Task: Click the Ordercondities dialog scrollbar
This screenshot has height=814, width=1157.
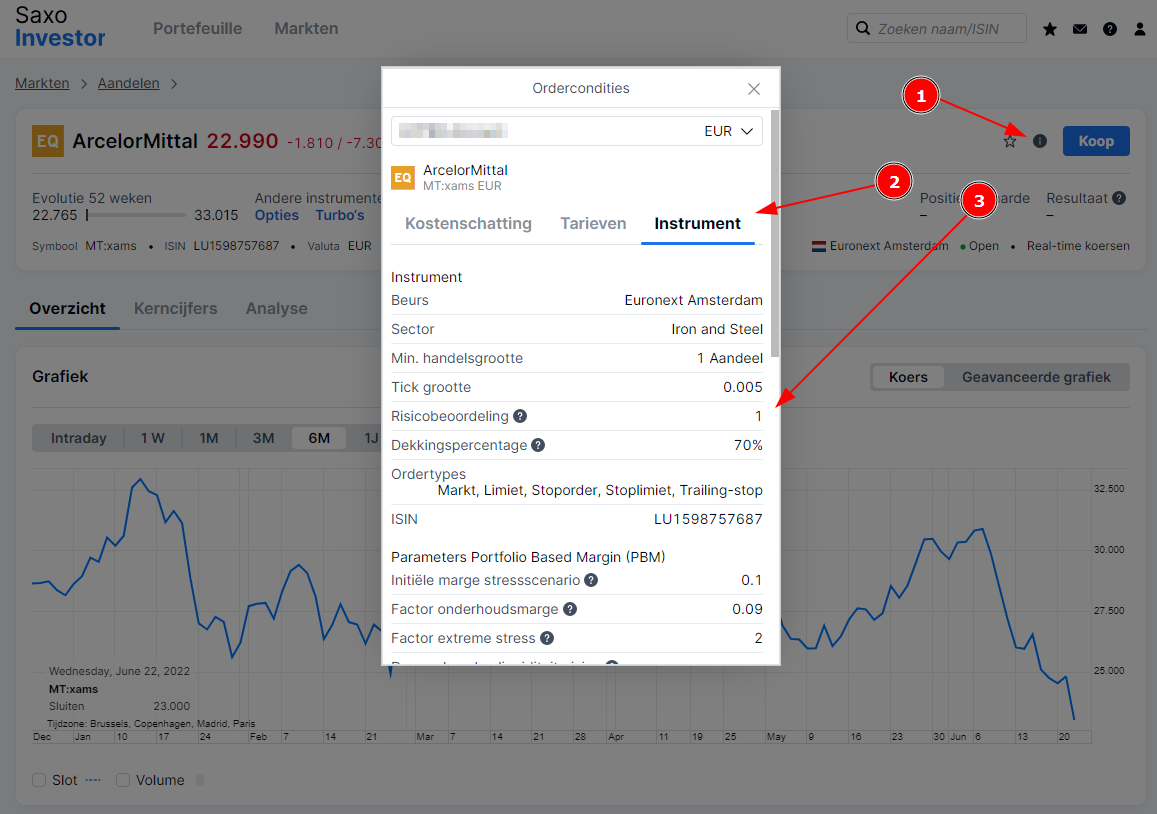Action: click(x=775, y=233)
